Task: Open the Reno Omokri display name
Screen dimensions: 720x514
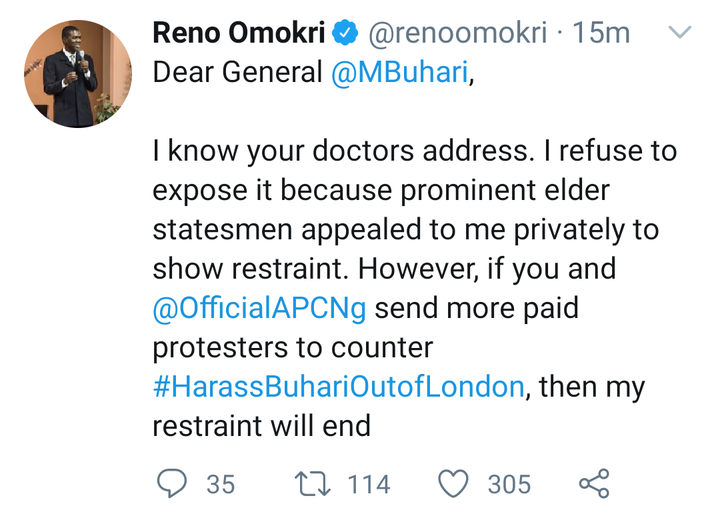Action: click(239, 33)
